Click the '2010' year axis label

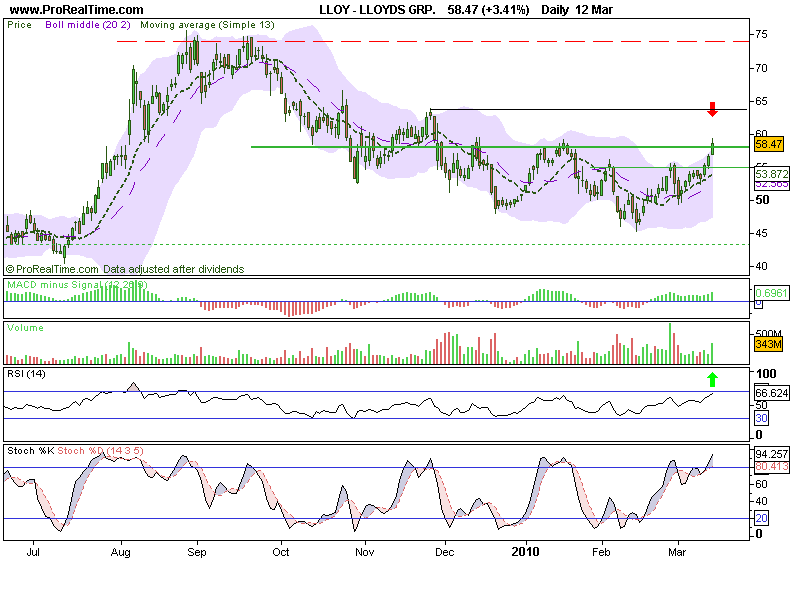point(525,552)
